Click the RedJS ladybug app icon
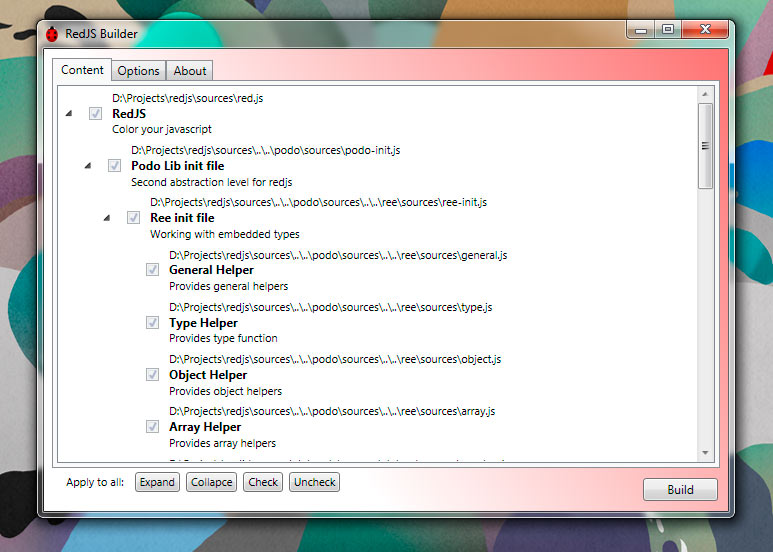The height and width of the screenshot is (552, 773). (52, 34)
